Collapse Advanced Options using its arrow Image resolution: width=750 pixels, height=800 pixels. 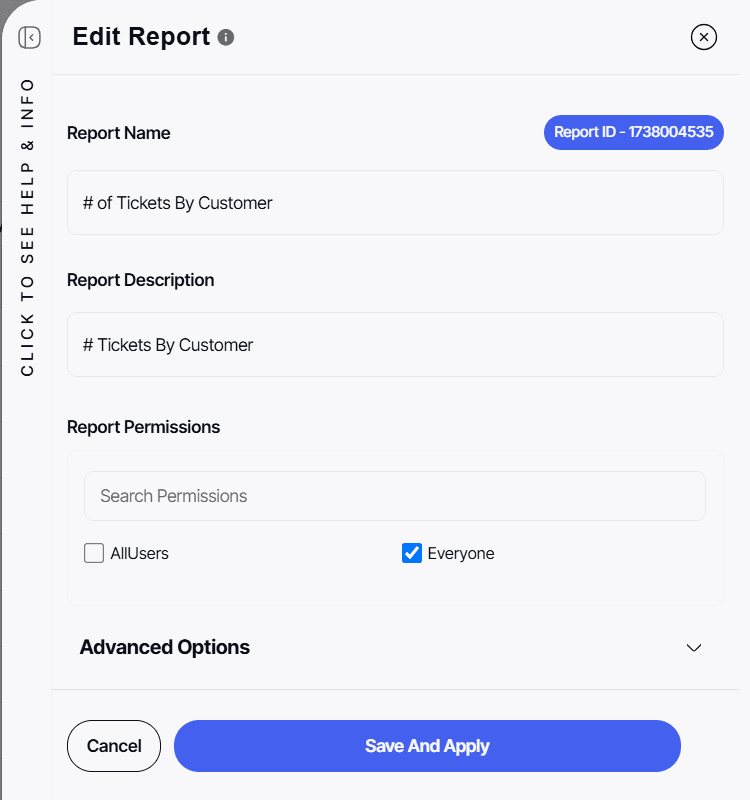coord(694,648)
